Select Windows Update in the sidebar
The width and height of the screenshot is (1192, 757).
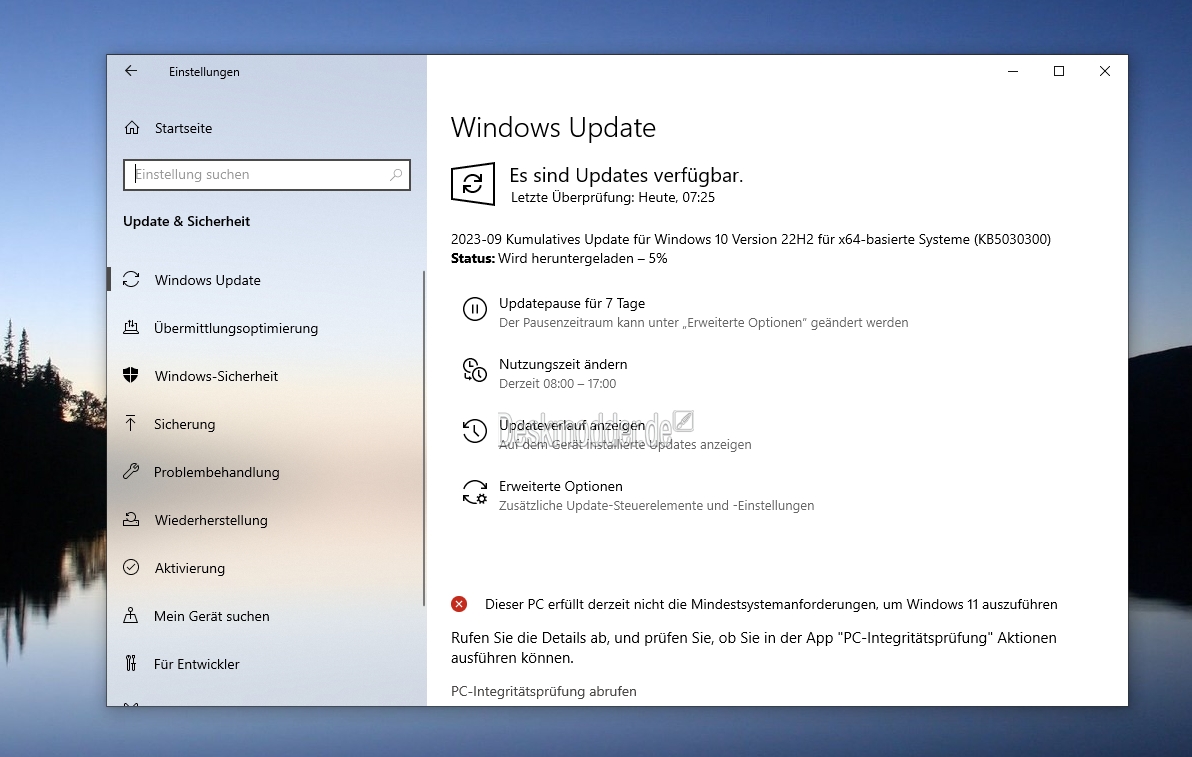click(x=208, y=280)
